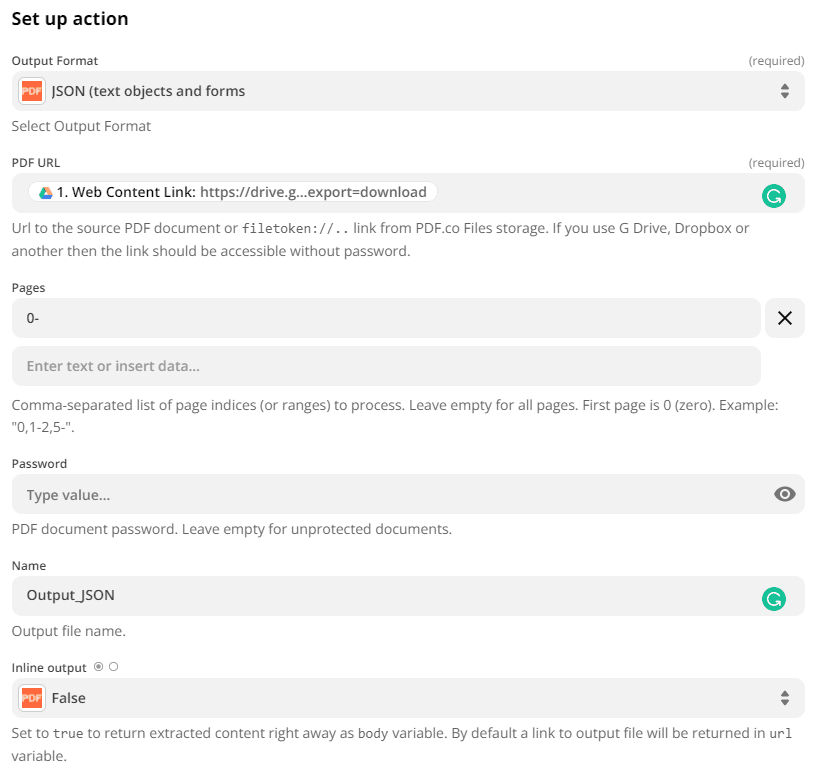Select the second Inline output radio option
This screenshot has width=817, height=769.
[113, 666]
